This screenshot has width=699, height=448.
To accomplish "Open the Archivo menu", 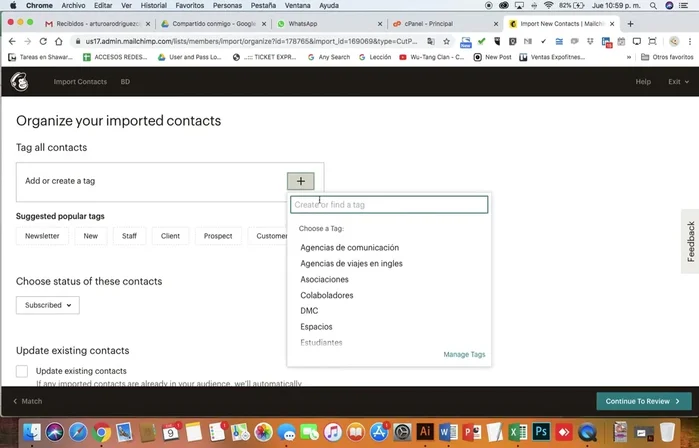I will pos(73,5).
